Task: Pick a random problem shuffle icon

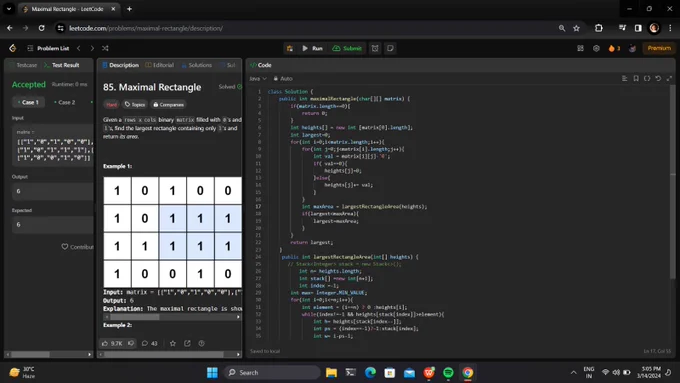Action: click(x=105, y=48)
